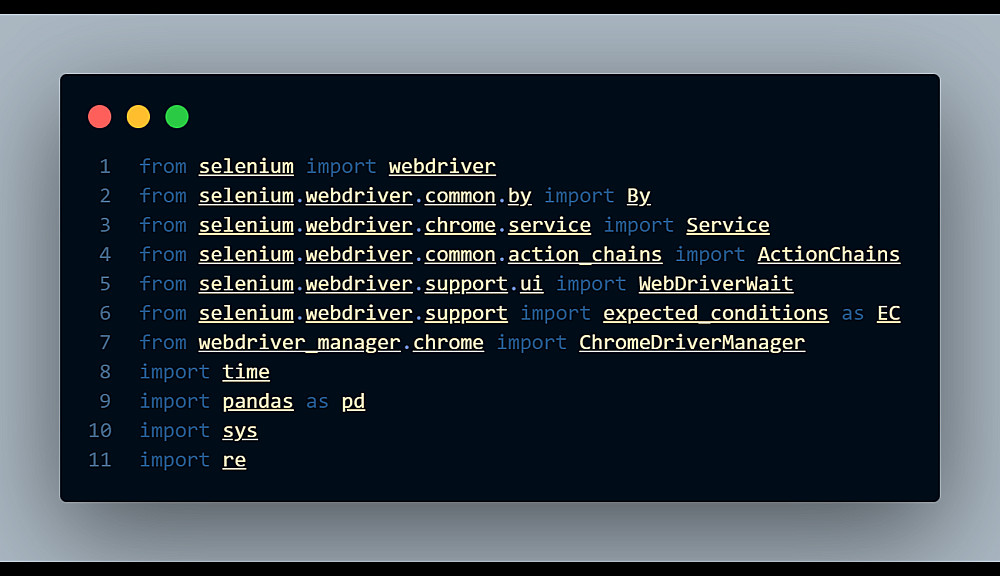Click the 'By' class name on line 2
Viewport: 1000px width, 576px height.
pyautogui.click(x=638, y=196)
